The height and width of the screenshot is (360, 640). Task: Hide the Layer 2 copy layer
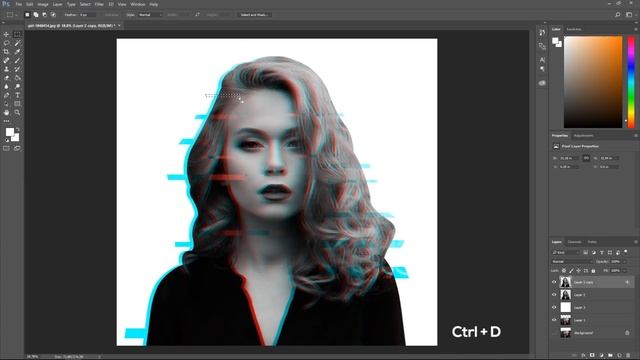tap(554, 282)
